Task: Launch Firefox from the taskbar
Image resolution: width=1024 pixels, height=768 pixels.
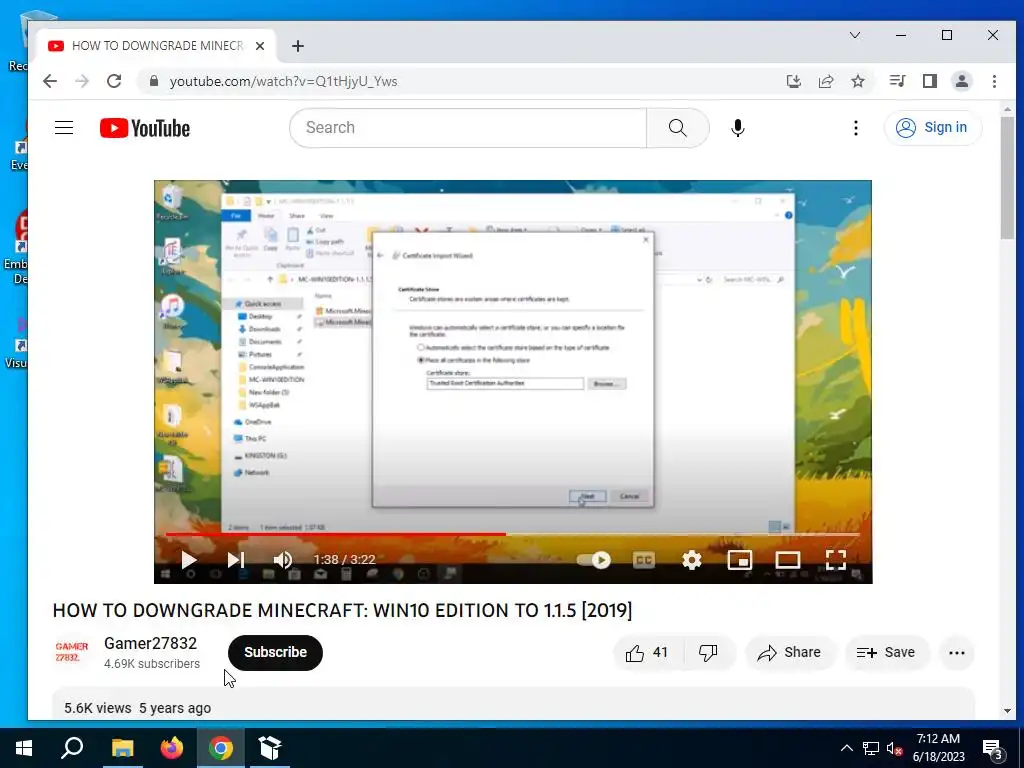Action: point(172,748)
